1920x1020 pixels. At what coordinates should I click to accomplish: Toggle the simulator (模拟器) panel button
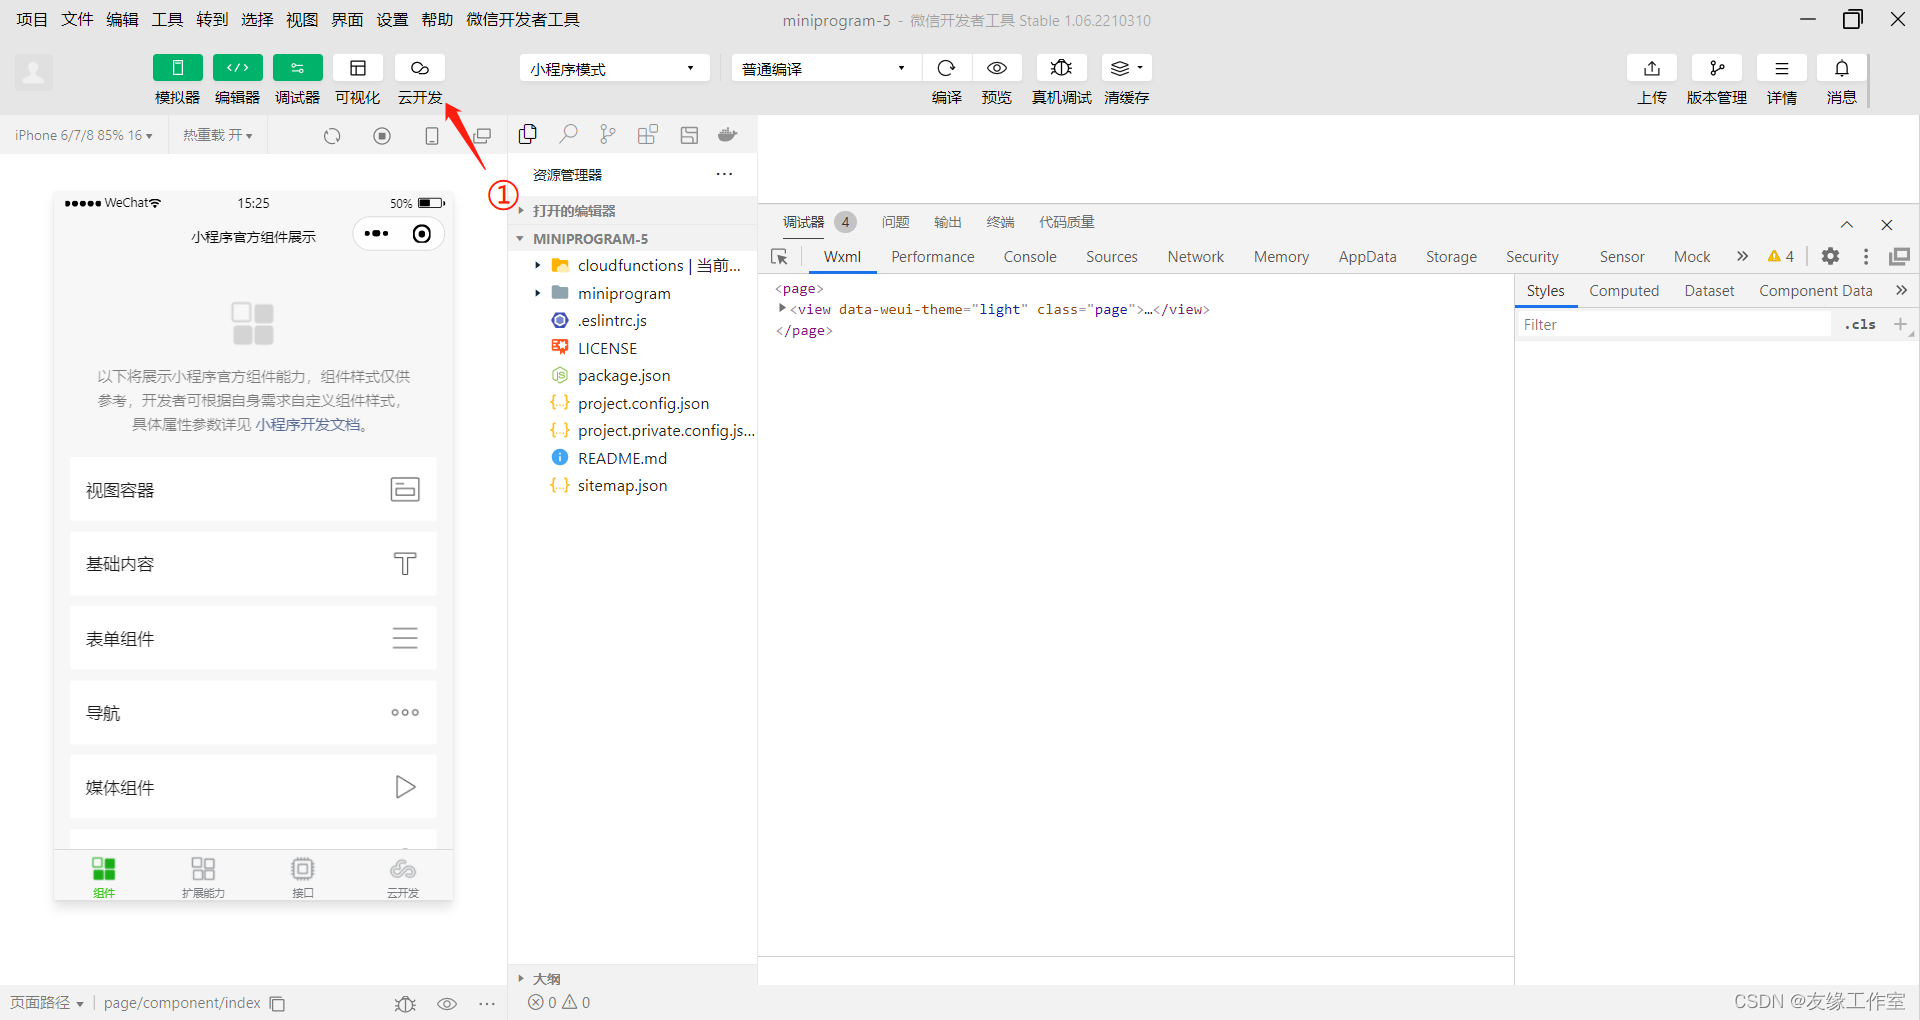(x=178, y=68)
